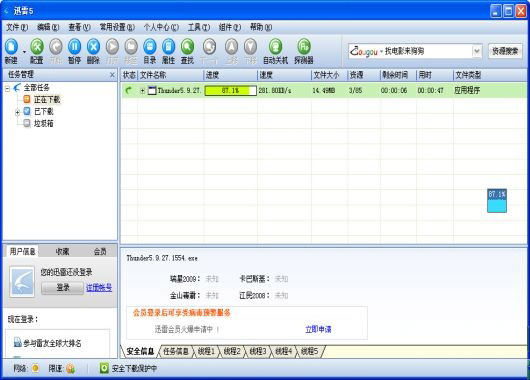Screen dimensions: 530x380
Task: Switch to the 任务信息 tab
Action: [176, 352]
